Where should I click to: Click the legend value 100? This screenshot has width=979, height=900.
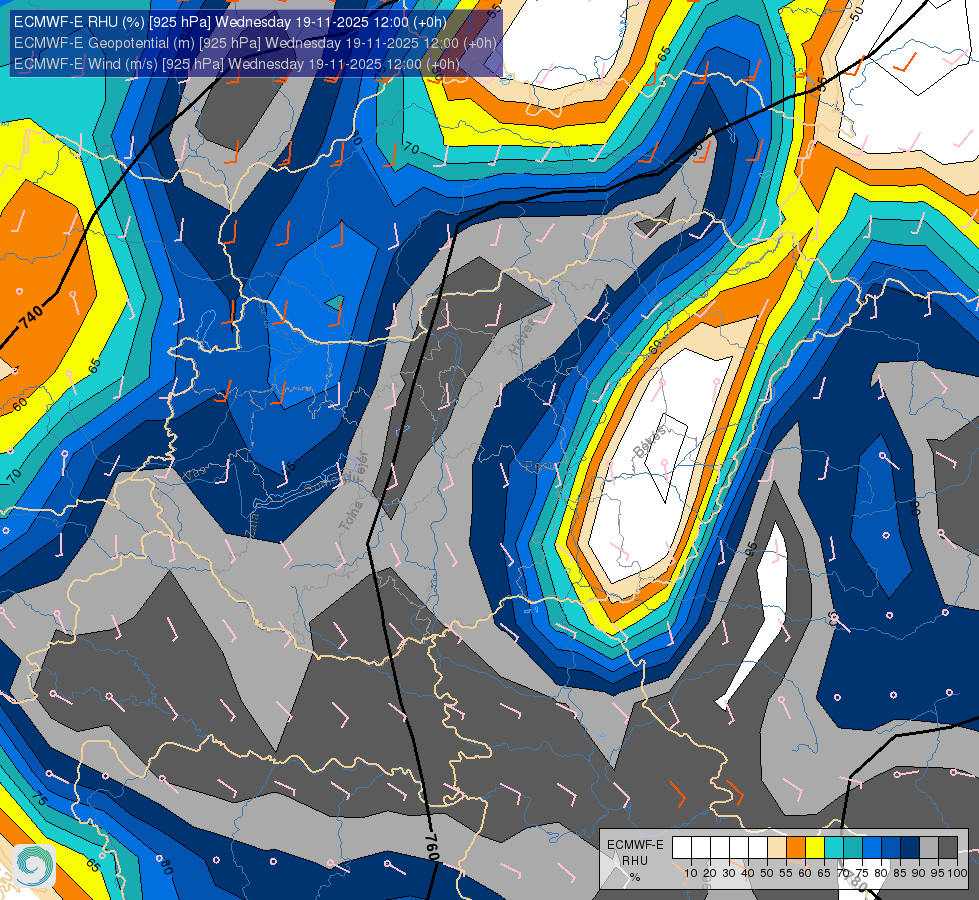(957, 873)
